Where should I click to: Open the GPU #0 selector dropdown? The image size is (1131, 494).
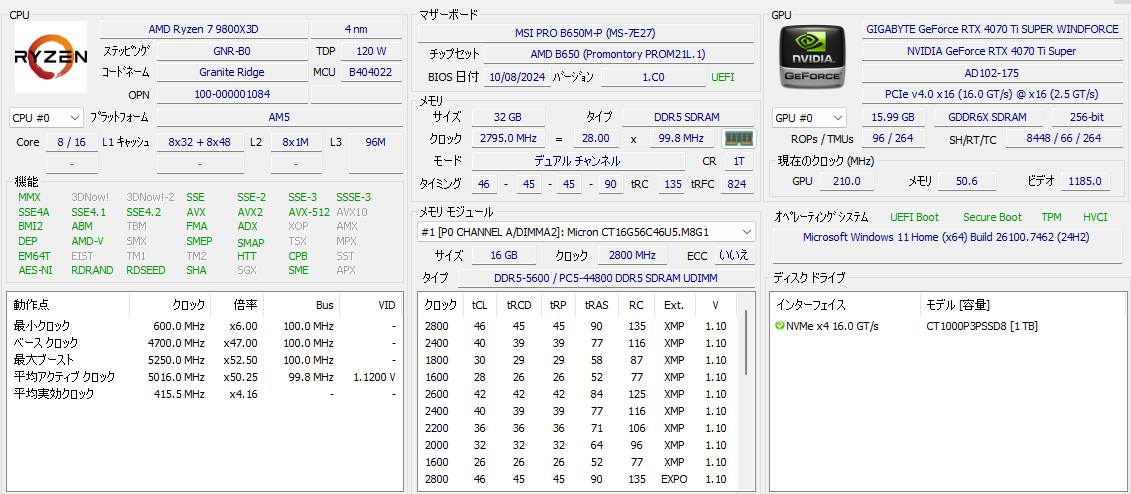[810, 117]
